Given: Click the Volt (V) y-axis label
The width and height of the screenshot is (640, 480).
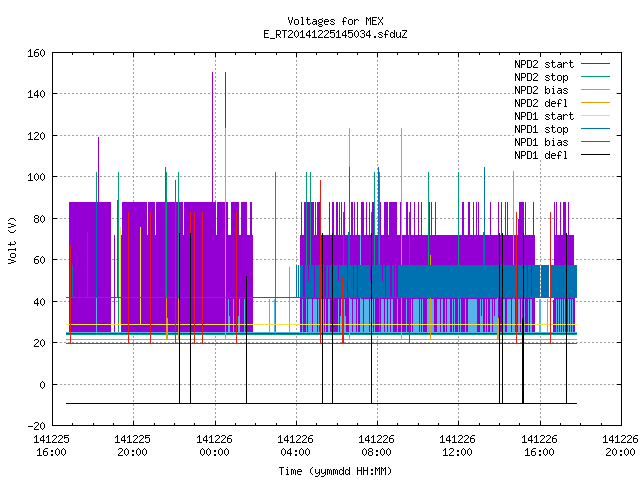Looking at the screenshot, I should (x=12, y=240).
